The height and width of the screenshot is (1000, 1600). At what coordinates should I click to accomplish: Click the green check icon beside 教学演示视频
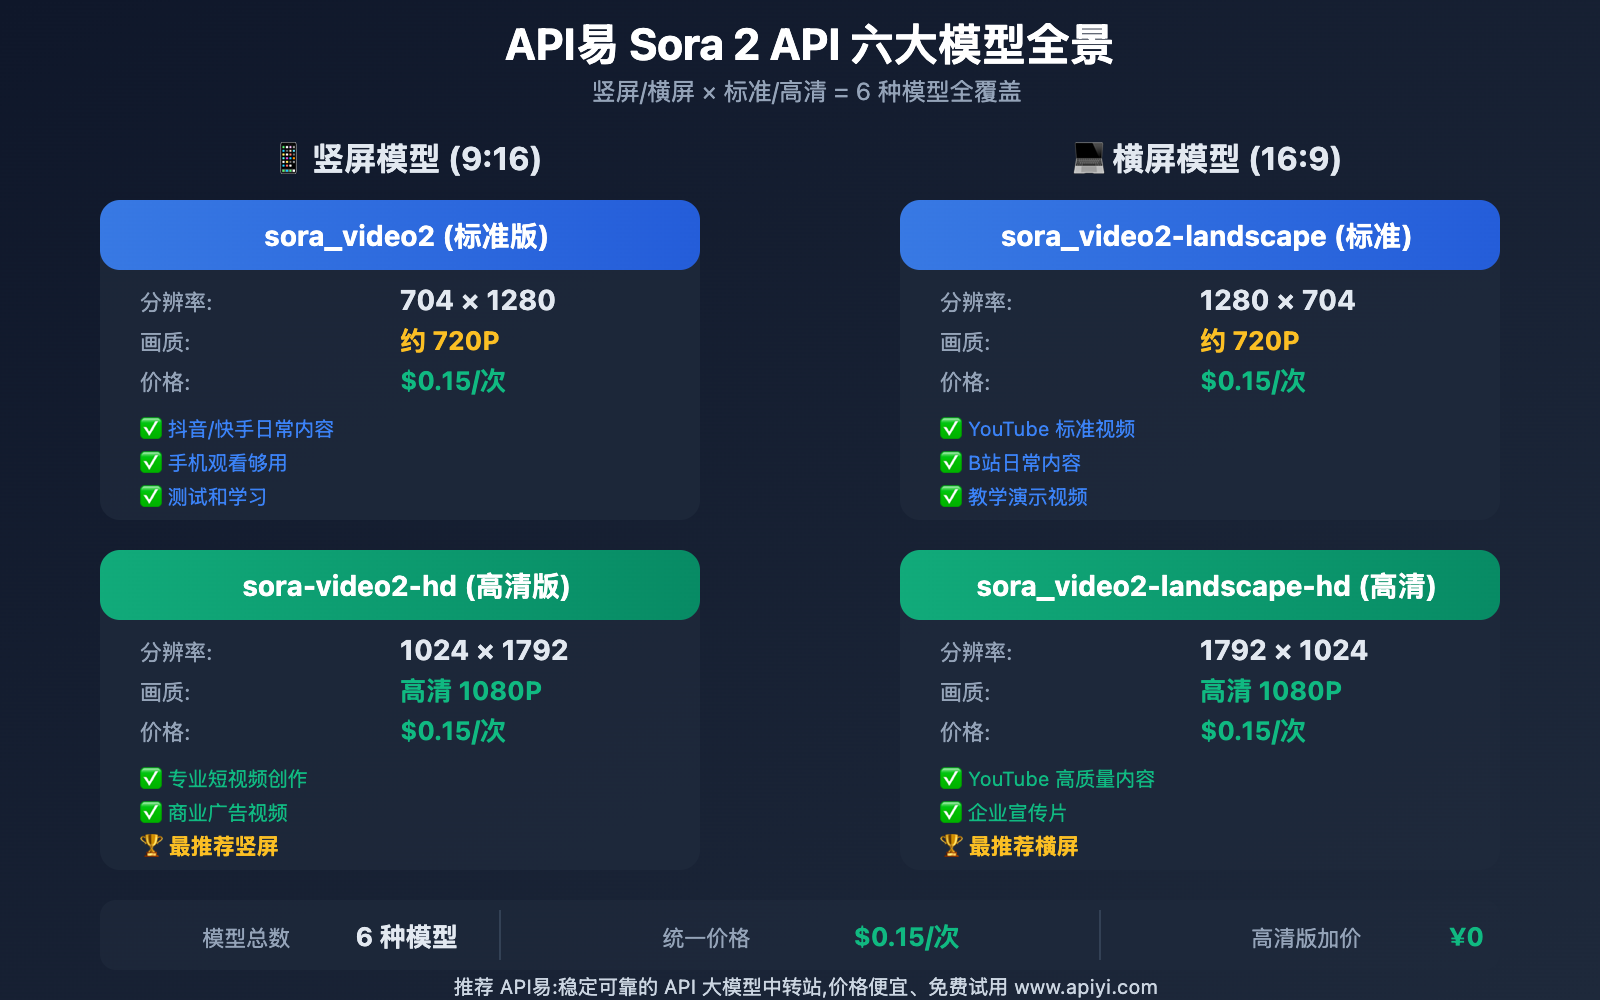point(951,496)
